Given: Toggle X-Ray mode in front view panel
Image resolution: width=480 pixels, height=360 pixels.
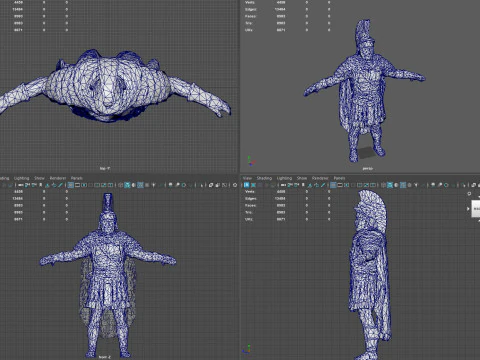Looking at the screenshot, I should [x=211, y=185].
